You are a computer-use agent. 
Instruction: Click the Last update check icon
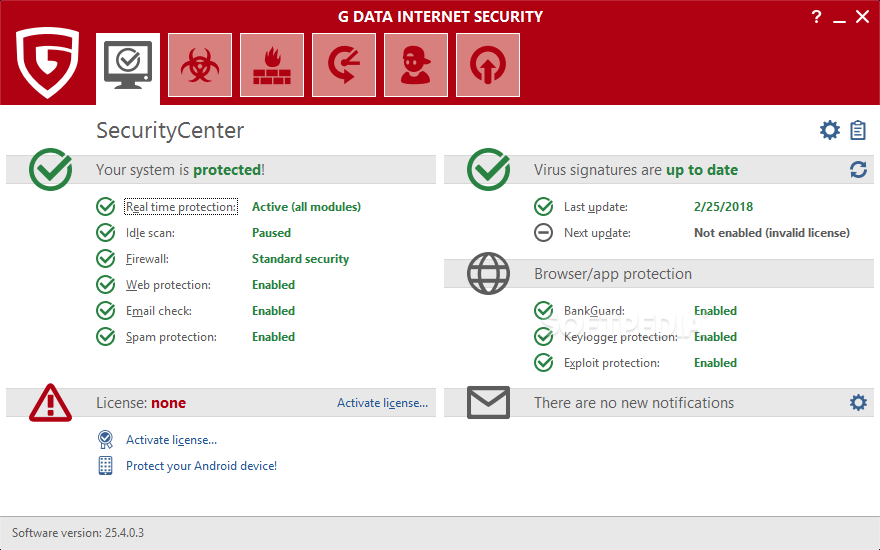pos(543,207)
